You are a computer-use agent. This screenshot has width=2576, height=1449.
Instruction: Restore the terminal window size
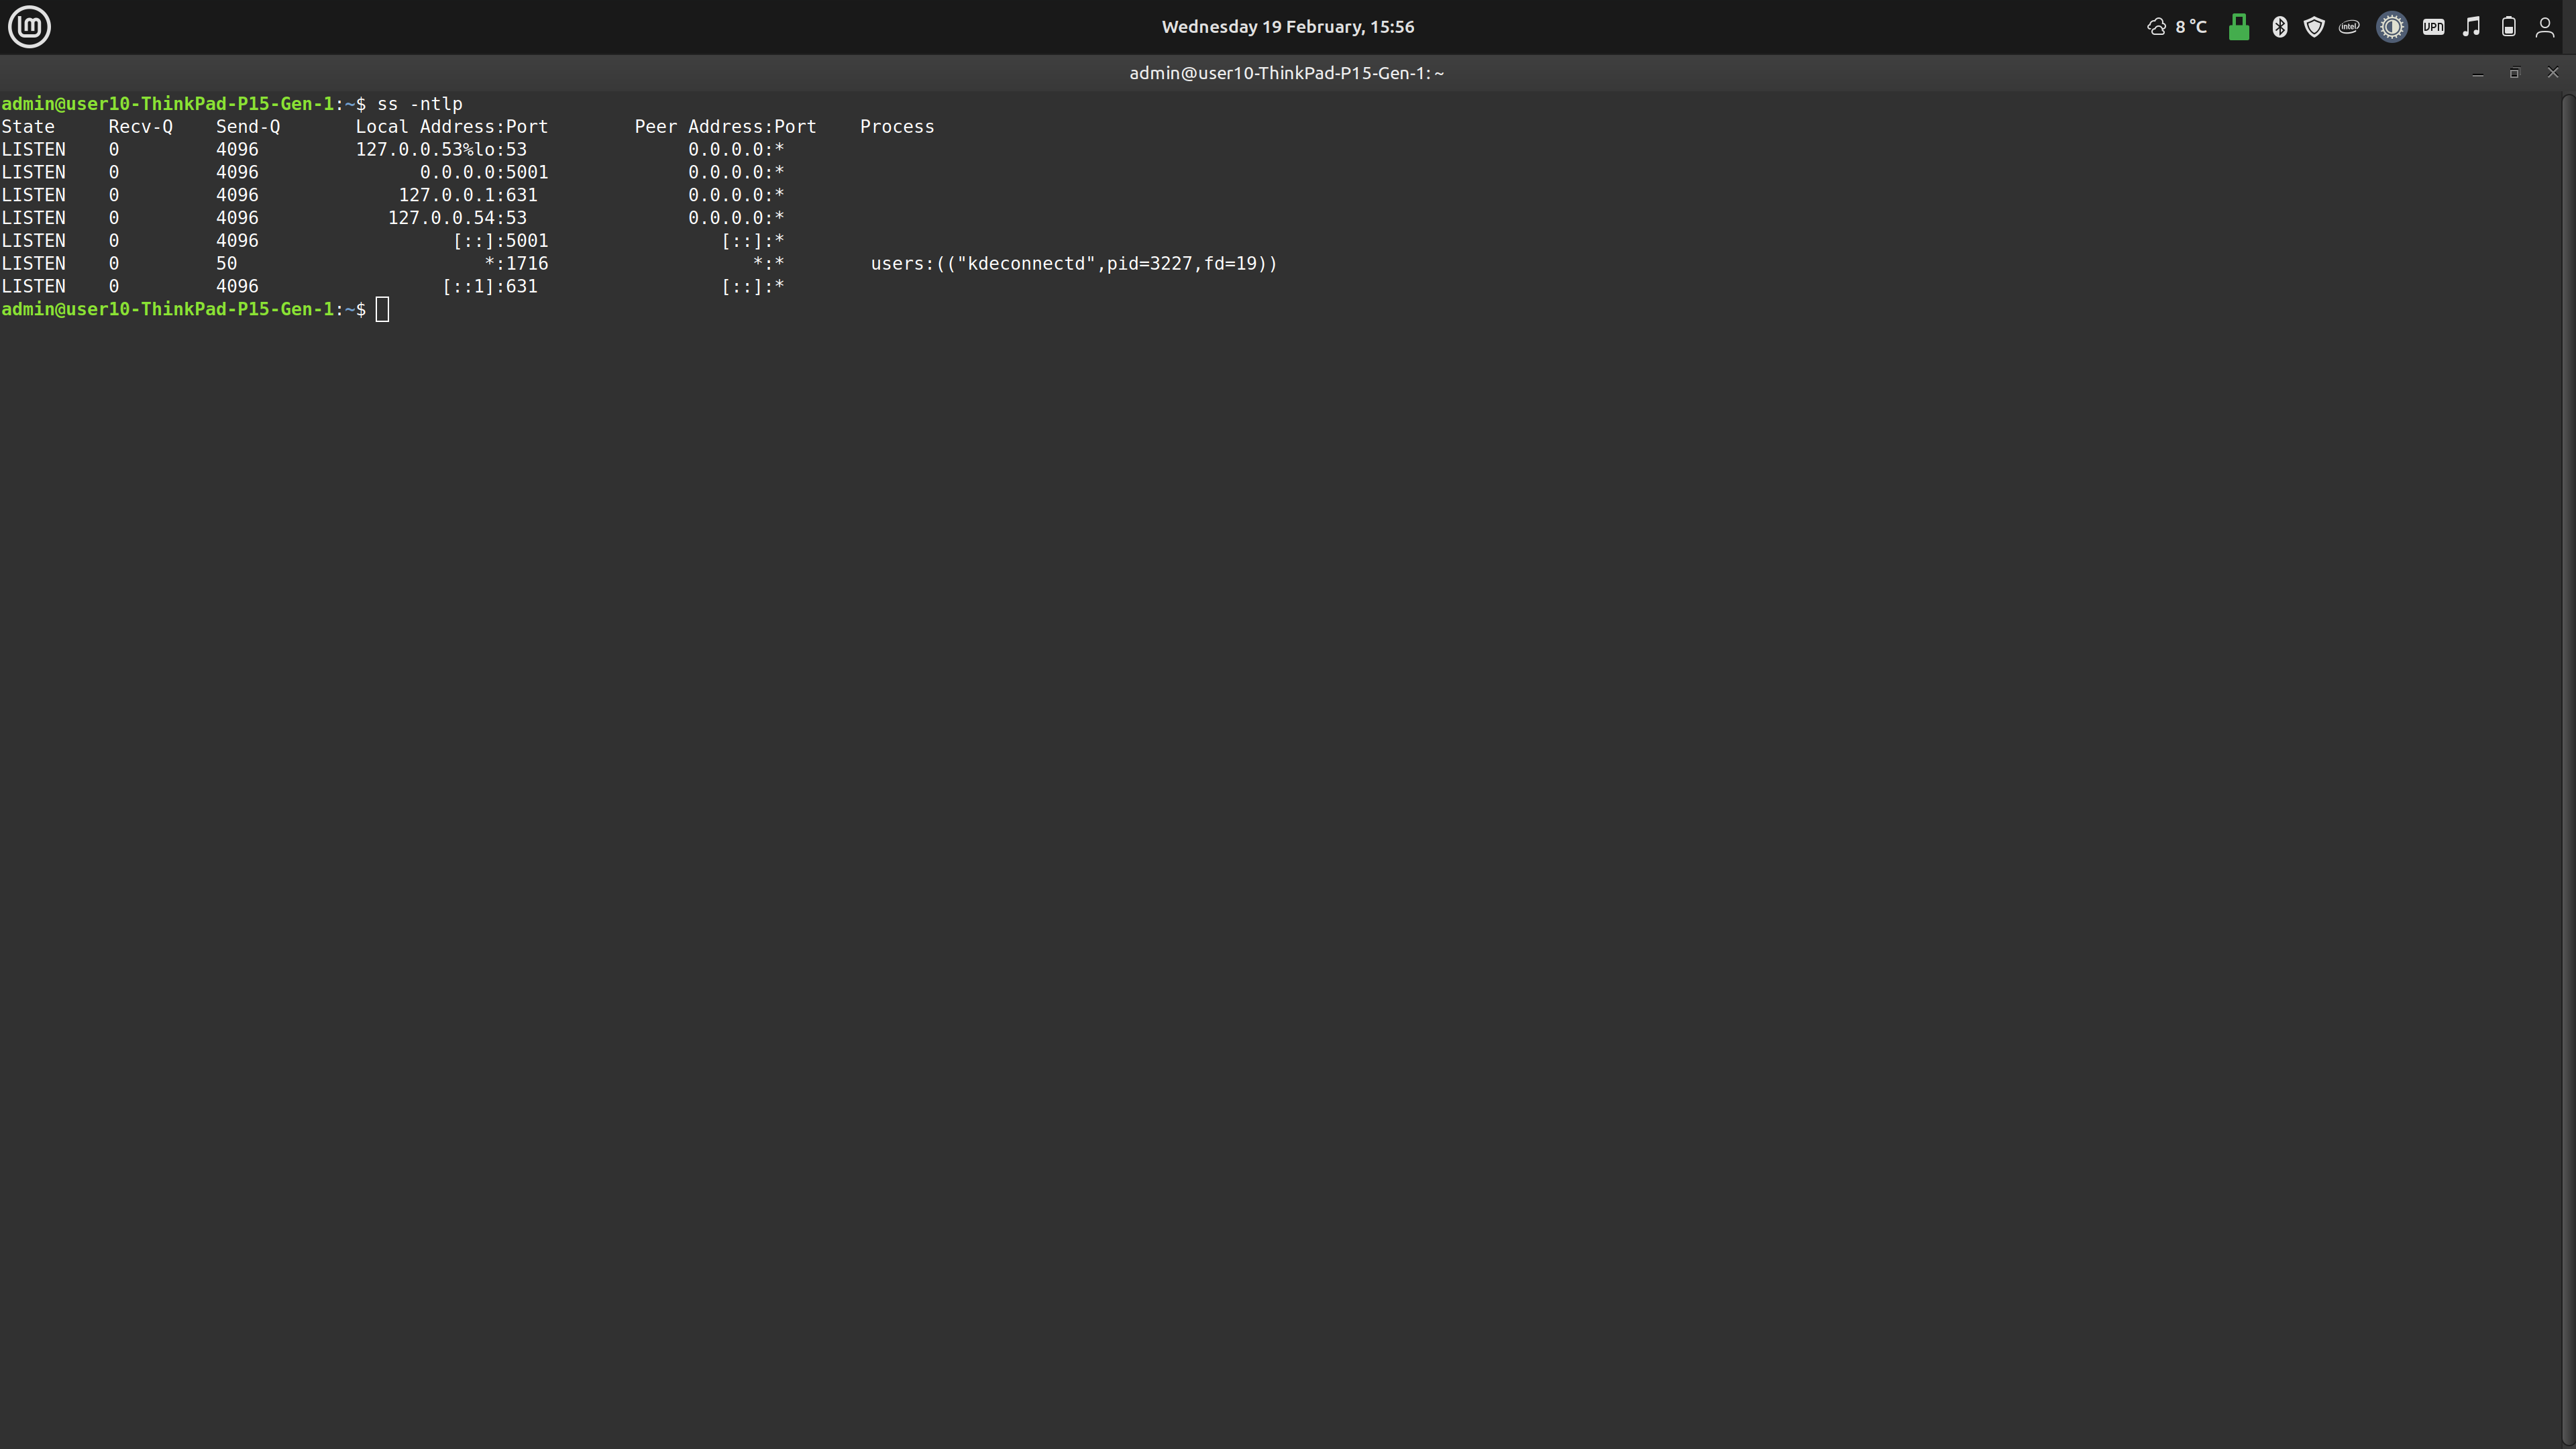pyautogui.click(x=2515, y=73)
